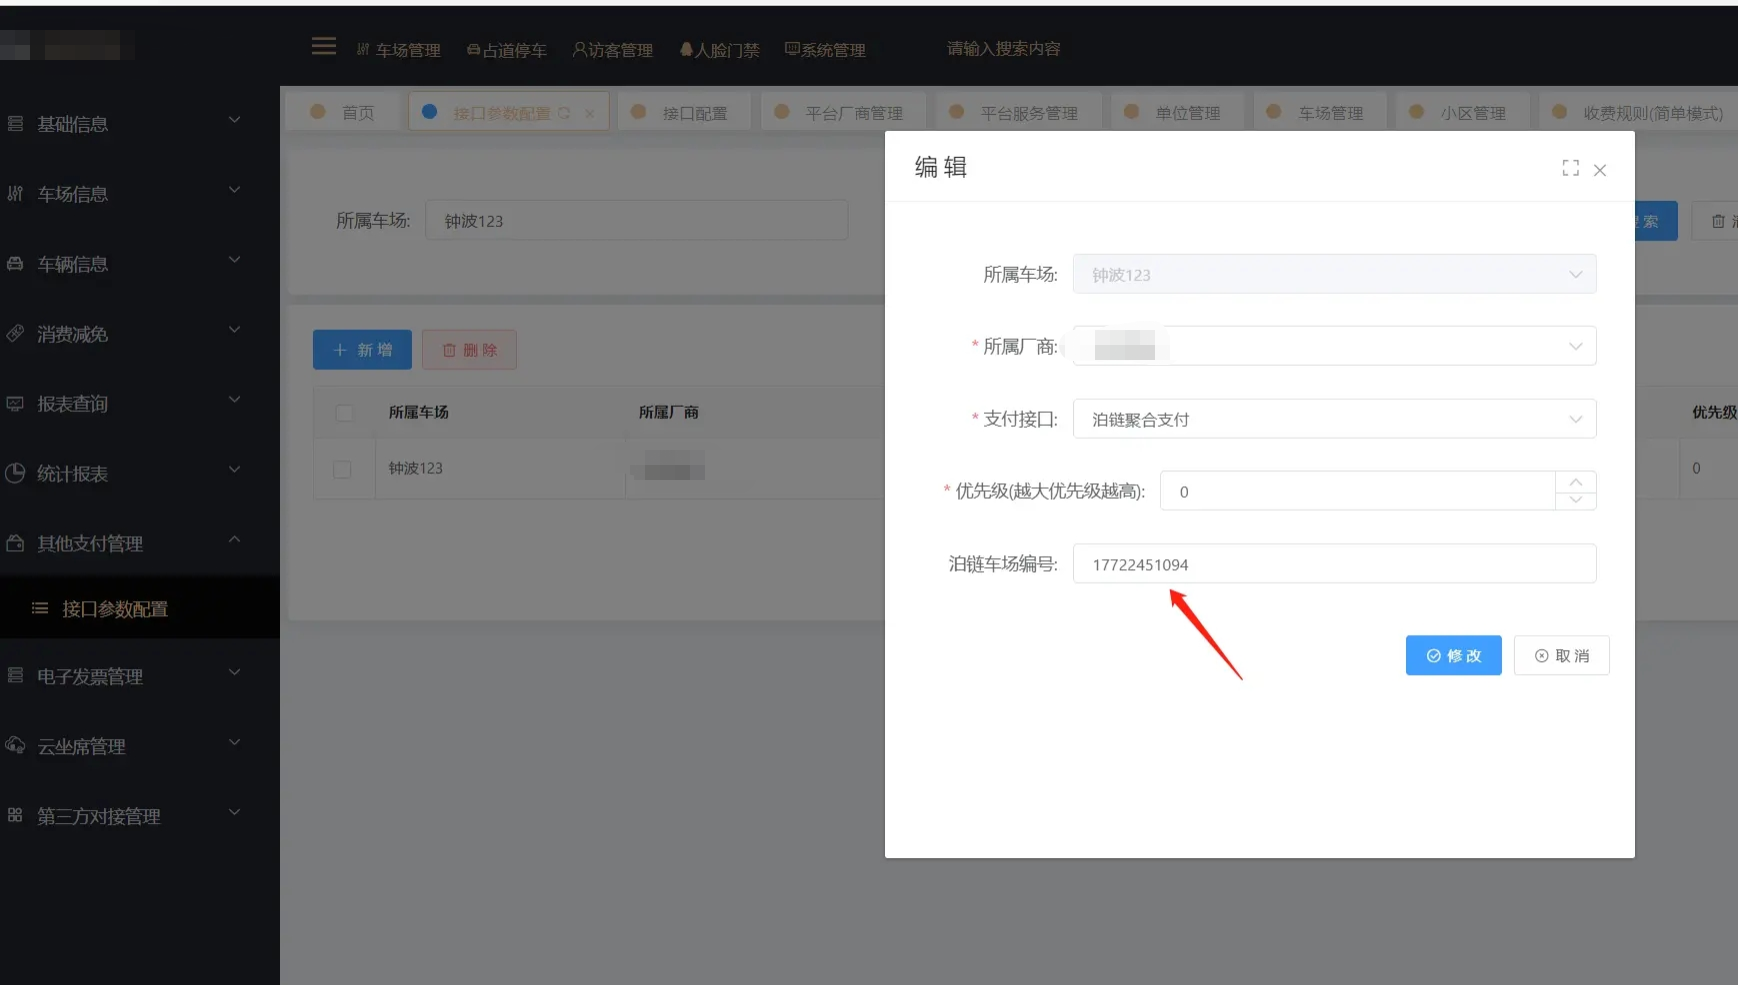The height and width of the screenshot is (985, 1738).
Task: Select 接口参数配置 in the sidebar
Action: coord(140,609)
